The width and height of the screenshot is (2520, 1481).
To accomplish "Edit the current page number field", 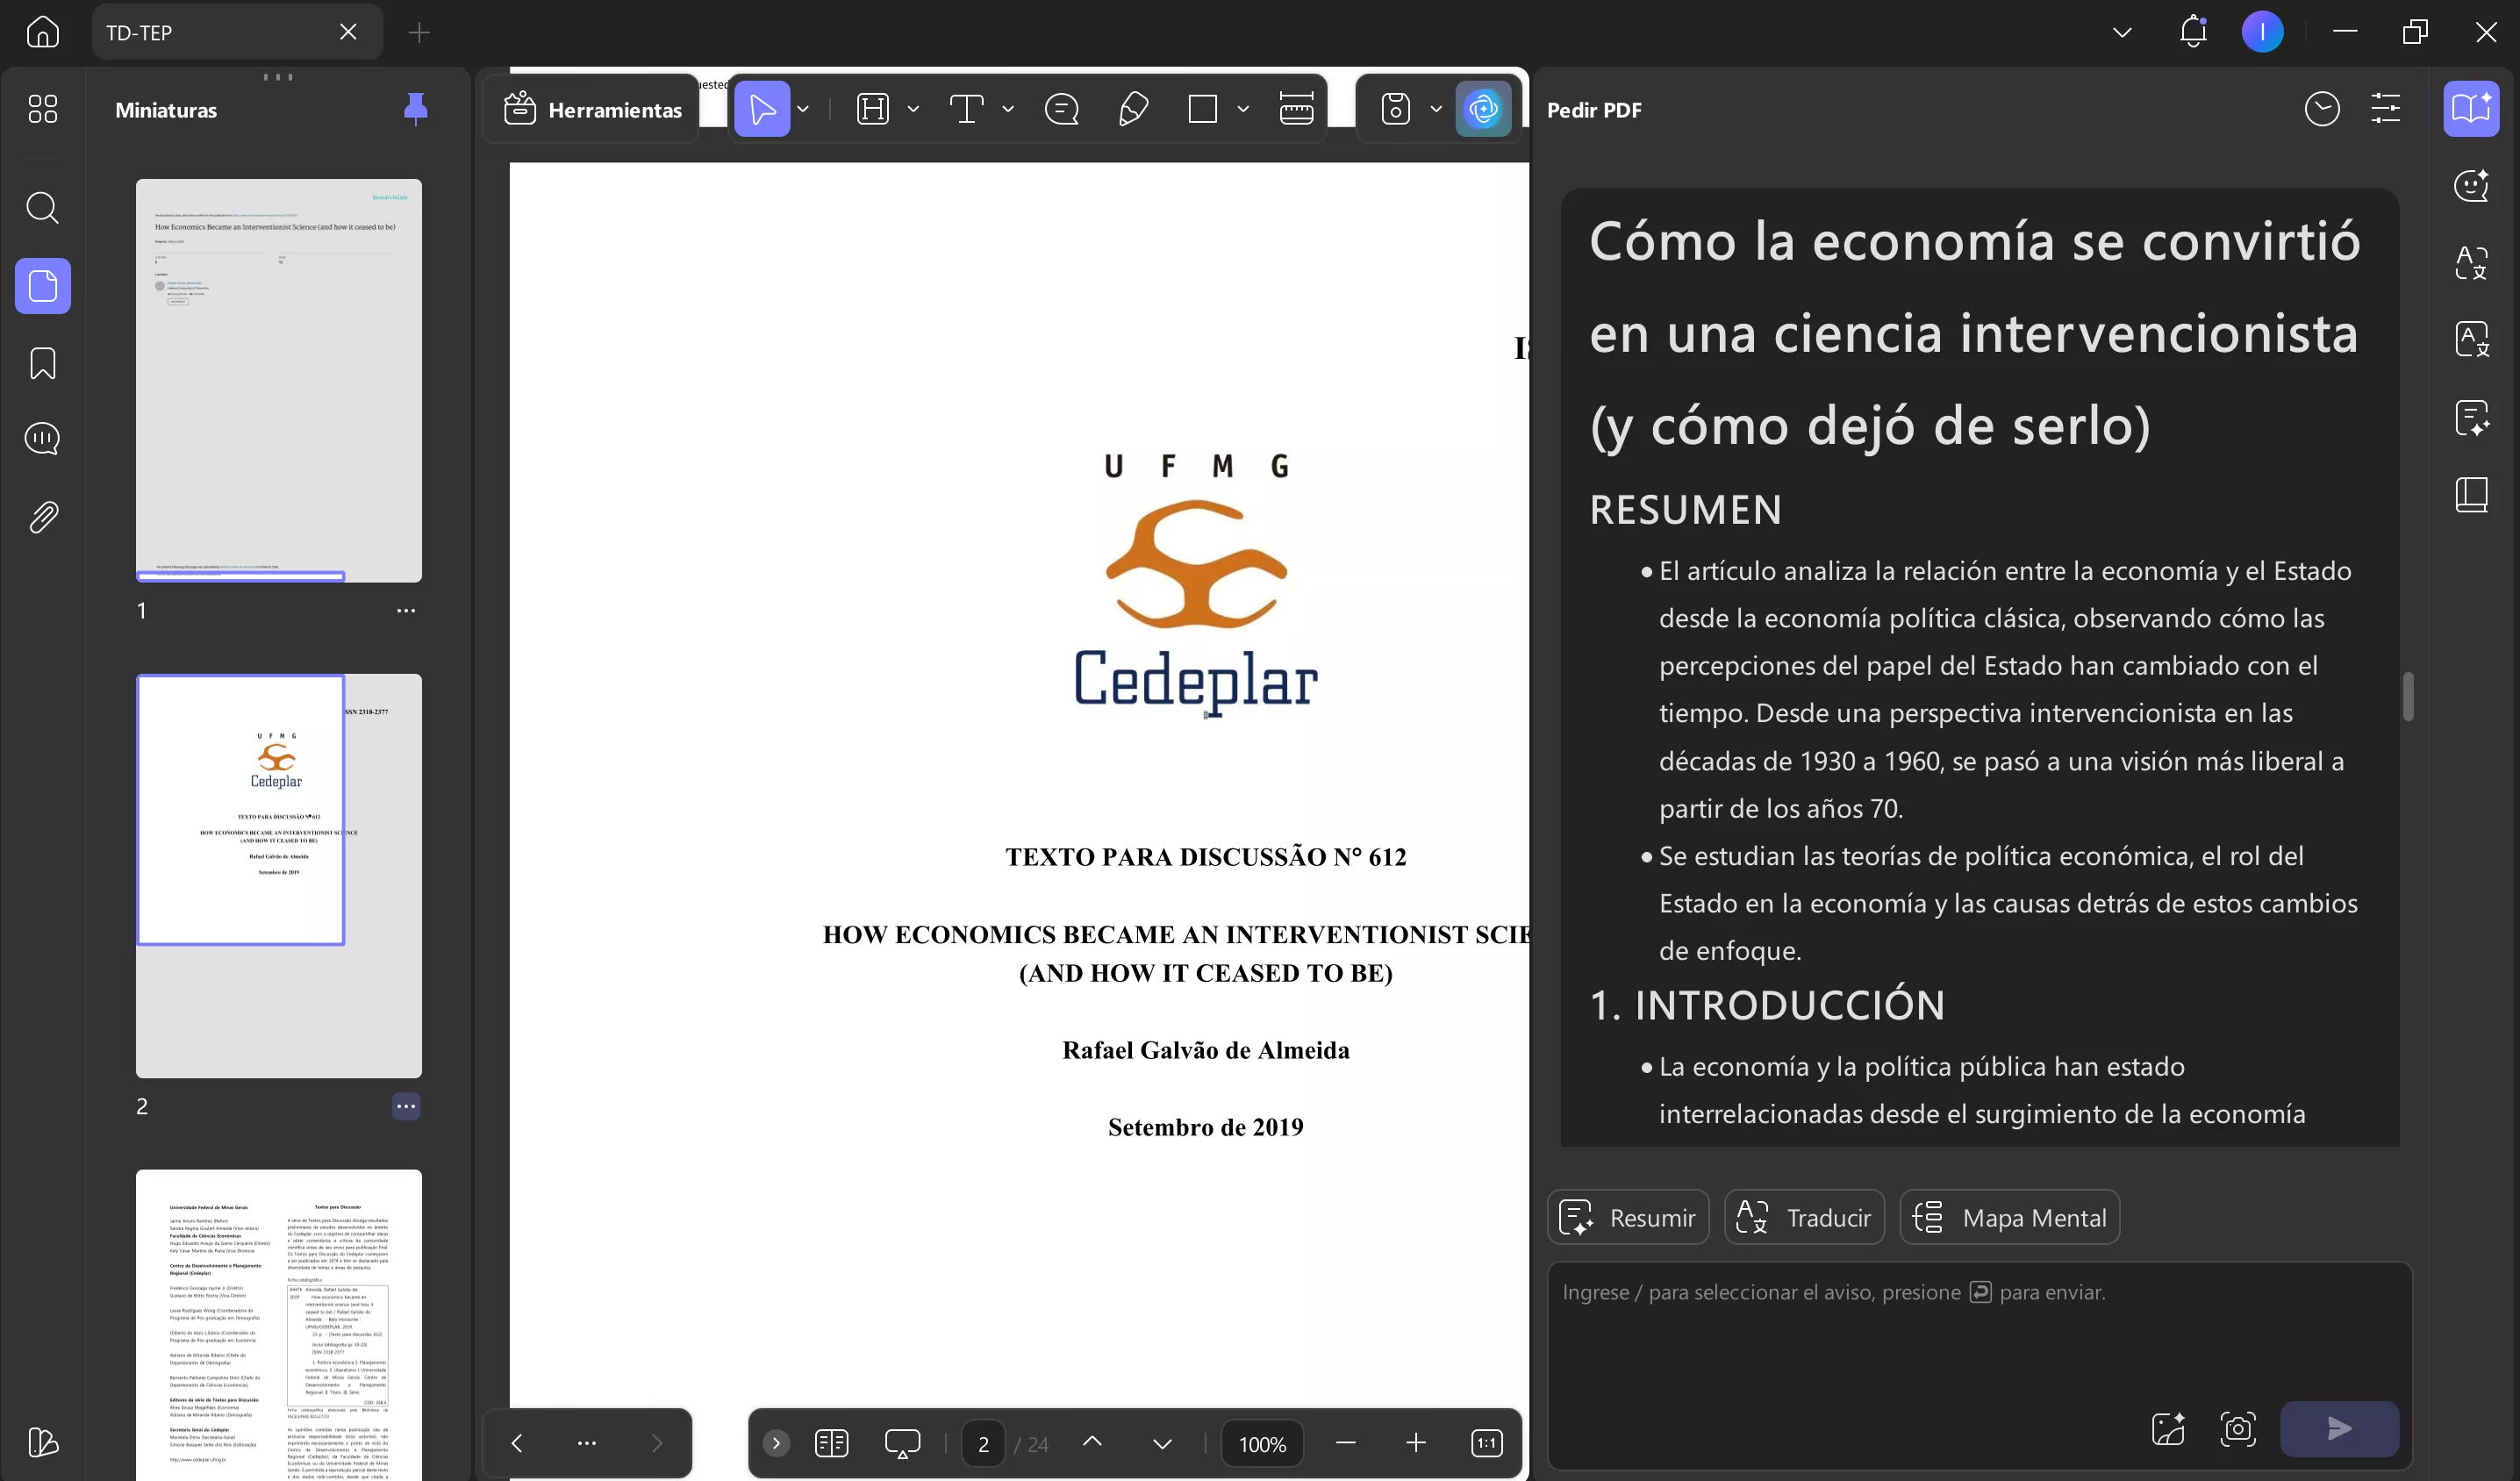I will coord(984,1444).
